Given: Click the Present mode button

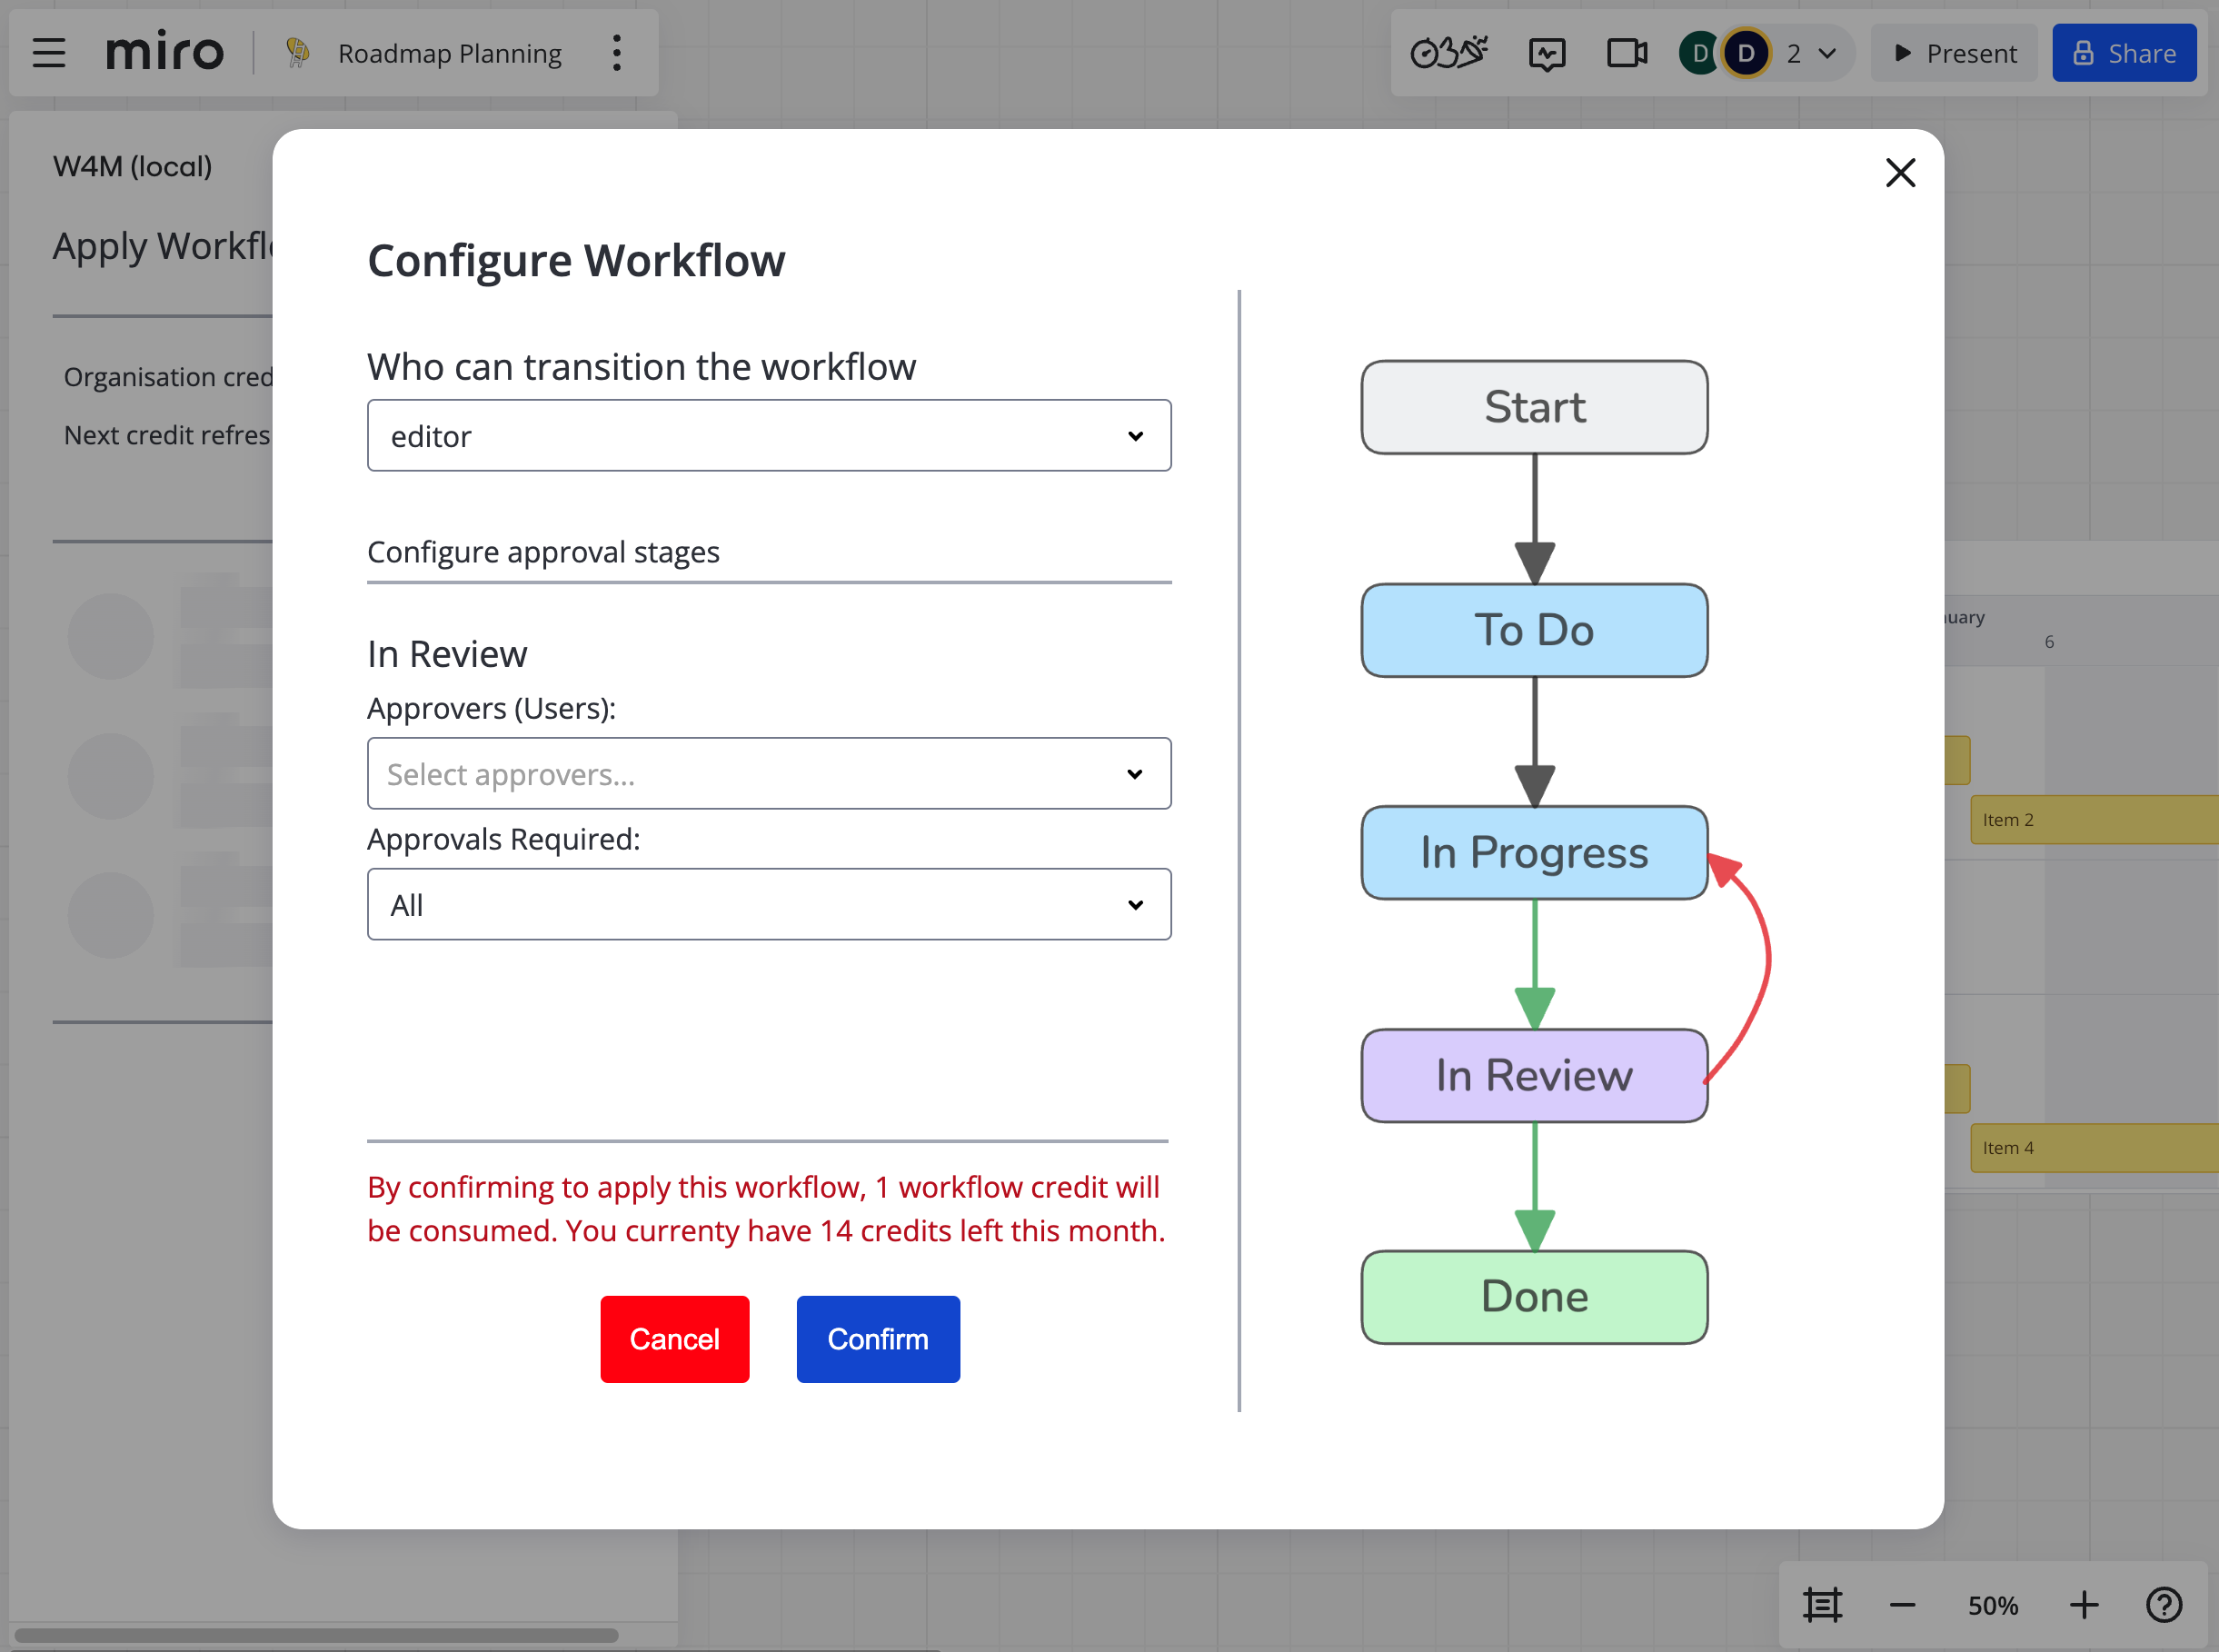Looking at the screenshot, I should (x=1957, y=52).
